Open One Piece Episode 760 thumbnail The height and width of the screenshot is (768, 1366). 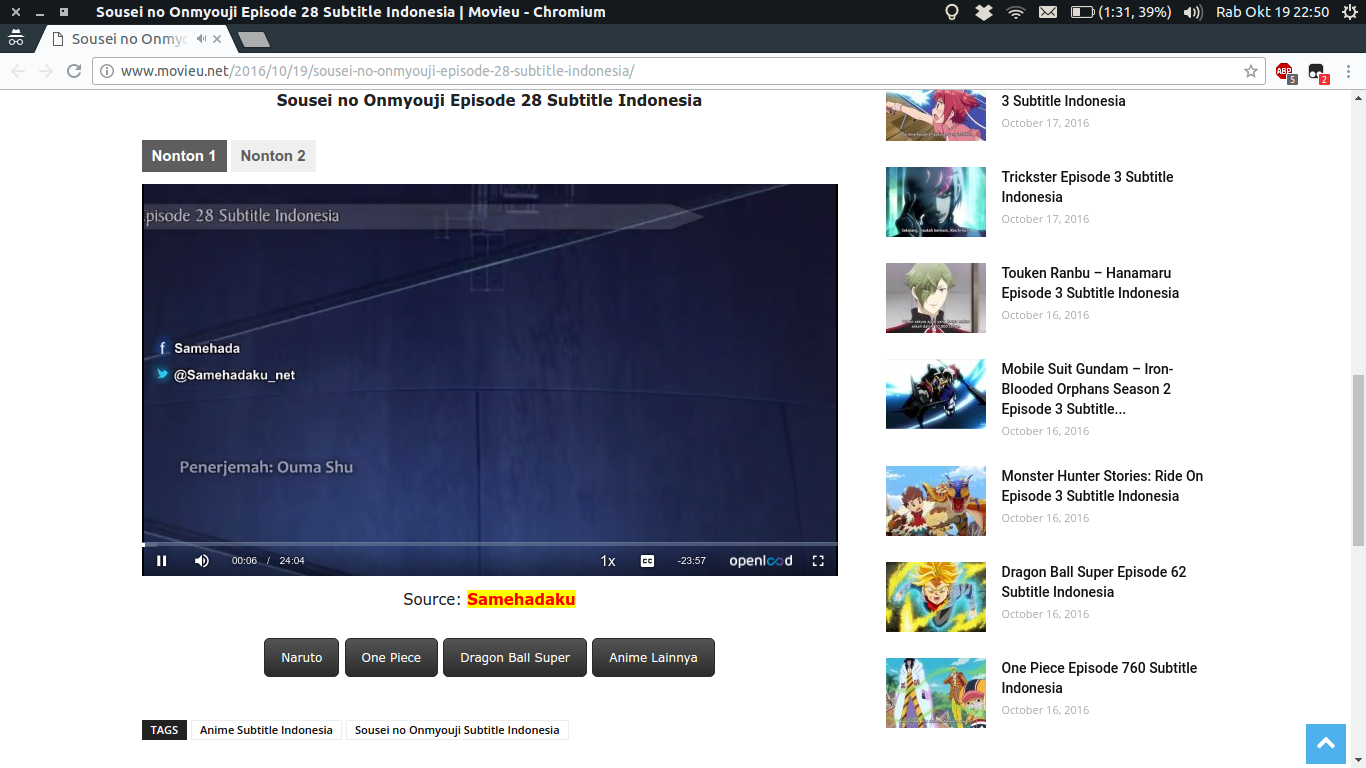tap(936, 693)
